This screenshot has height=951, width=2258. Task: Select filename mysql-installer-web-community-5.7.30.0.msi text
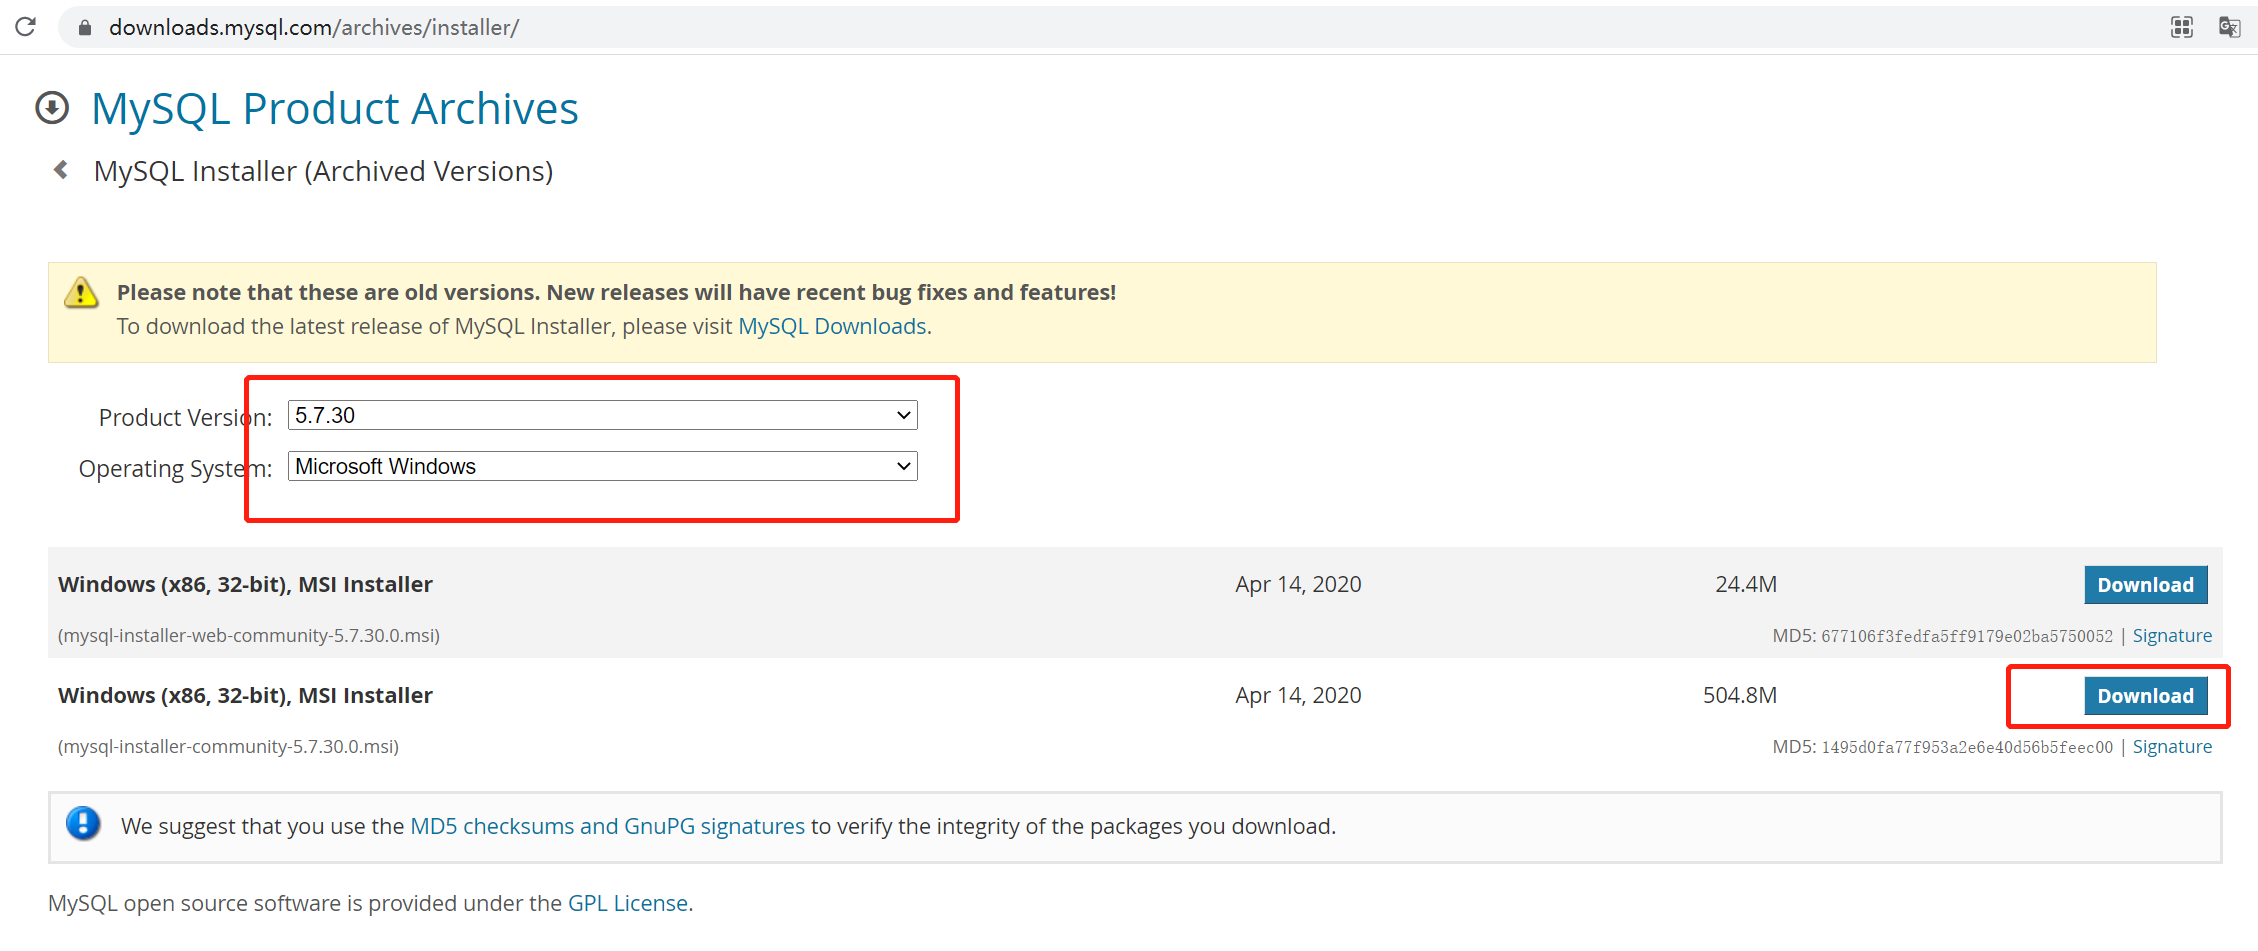pyautogui.click(x=249, y=636)
